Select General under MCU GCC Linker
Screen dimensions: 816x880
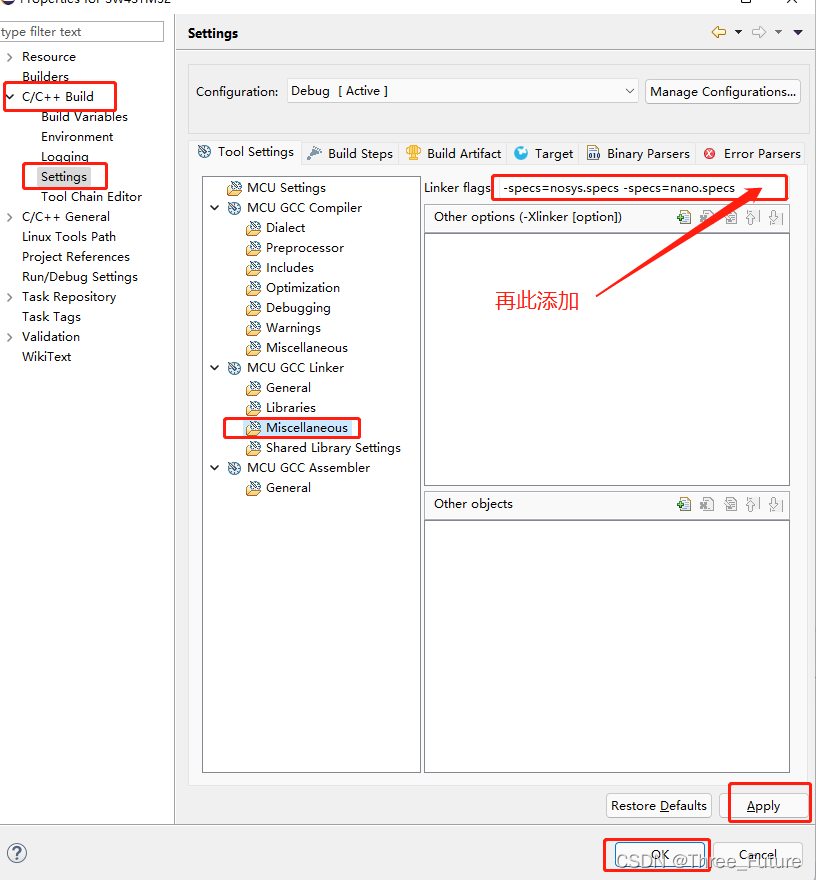click(x=288, y=388)
